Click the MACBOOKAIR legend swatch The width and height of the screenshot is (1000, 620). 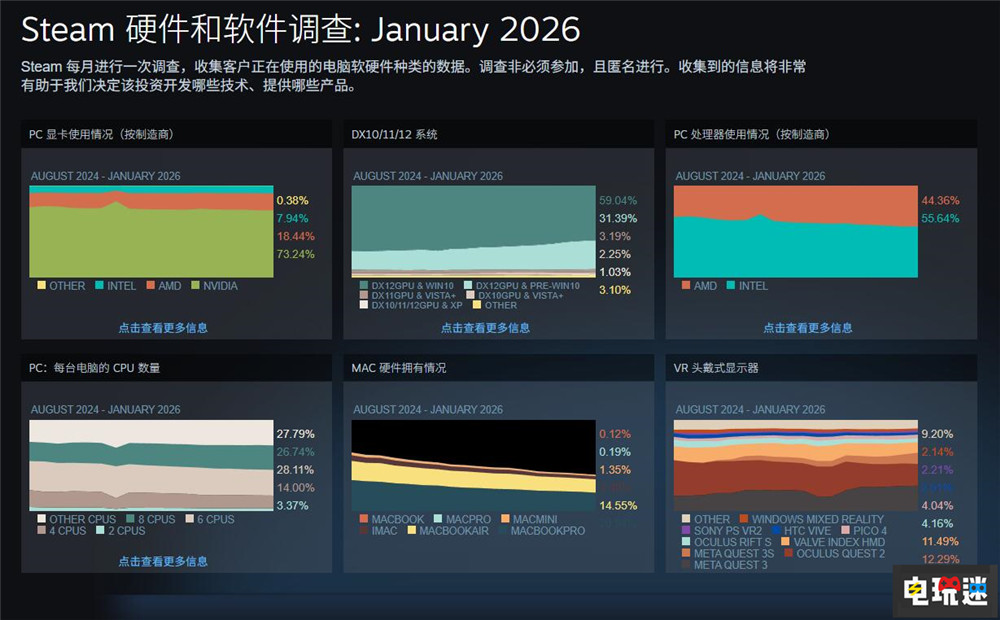(411, 530)
